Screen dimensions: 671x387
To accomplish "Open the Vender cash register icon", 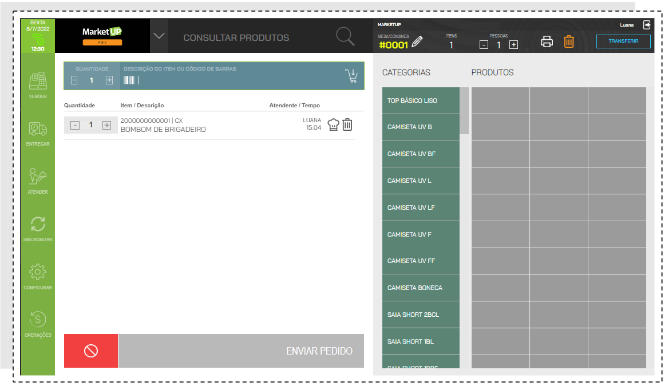I will tap(38, 81).
